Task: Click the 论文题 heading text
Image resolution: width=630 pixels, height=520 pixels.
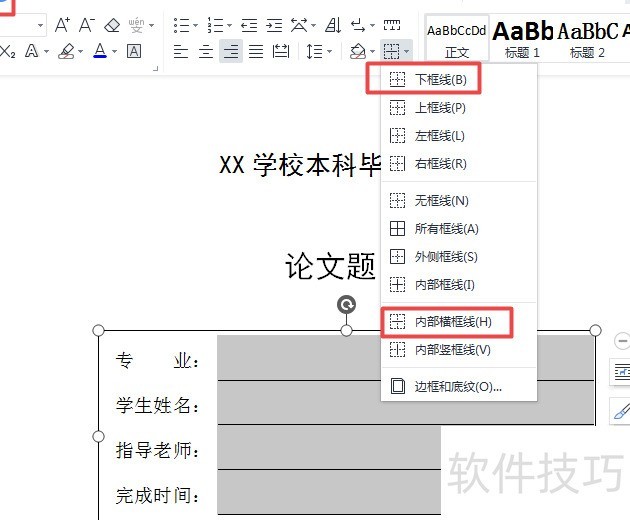Action: point(330,266)
